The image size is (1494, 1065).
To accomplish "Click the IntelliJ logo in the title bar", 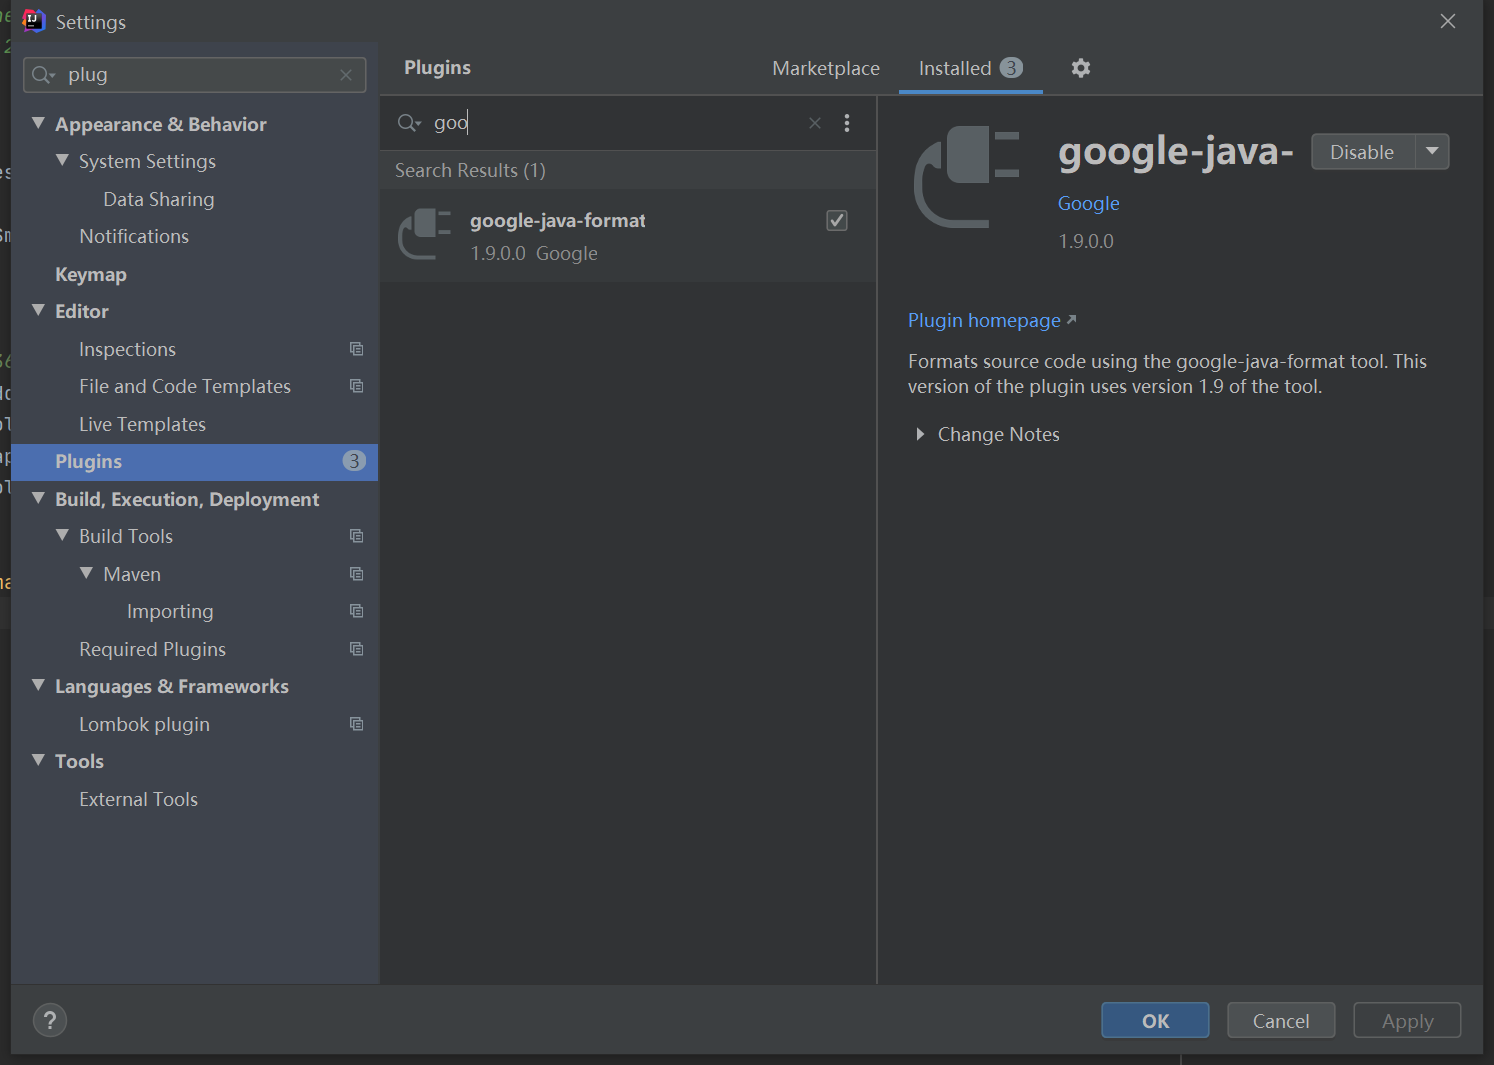I will [x=33, y=20].
